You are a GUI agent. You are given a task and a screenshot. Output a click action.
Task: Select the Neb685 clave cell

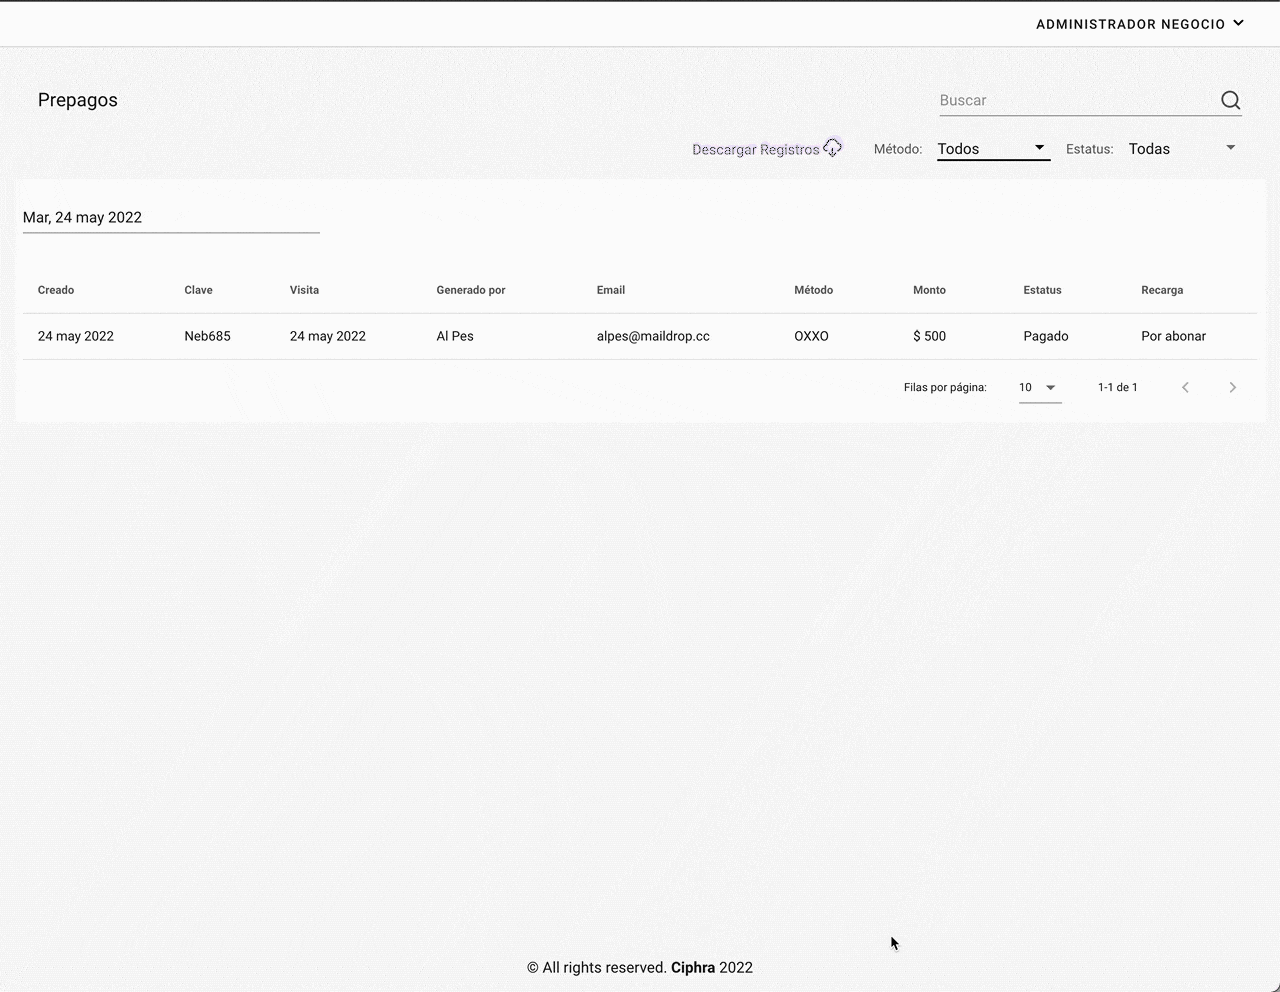tap(207, 336)
